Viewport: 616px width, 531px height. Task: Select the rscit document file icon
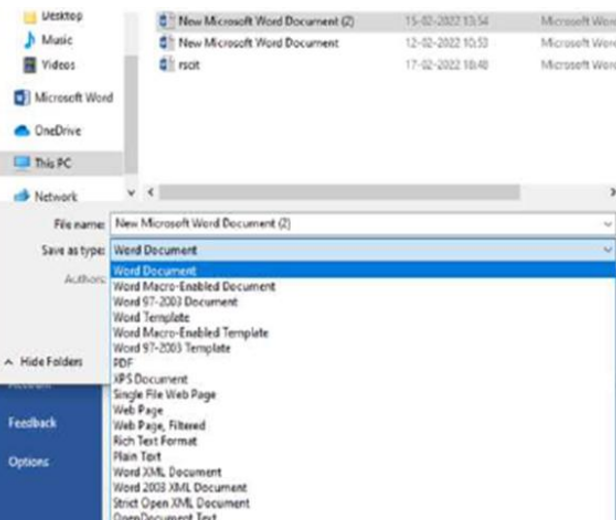pyautogui.click(x=167, y=65)
